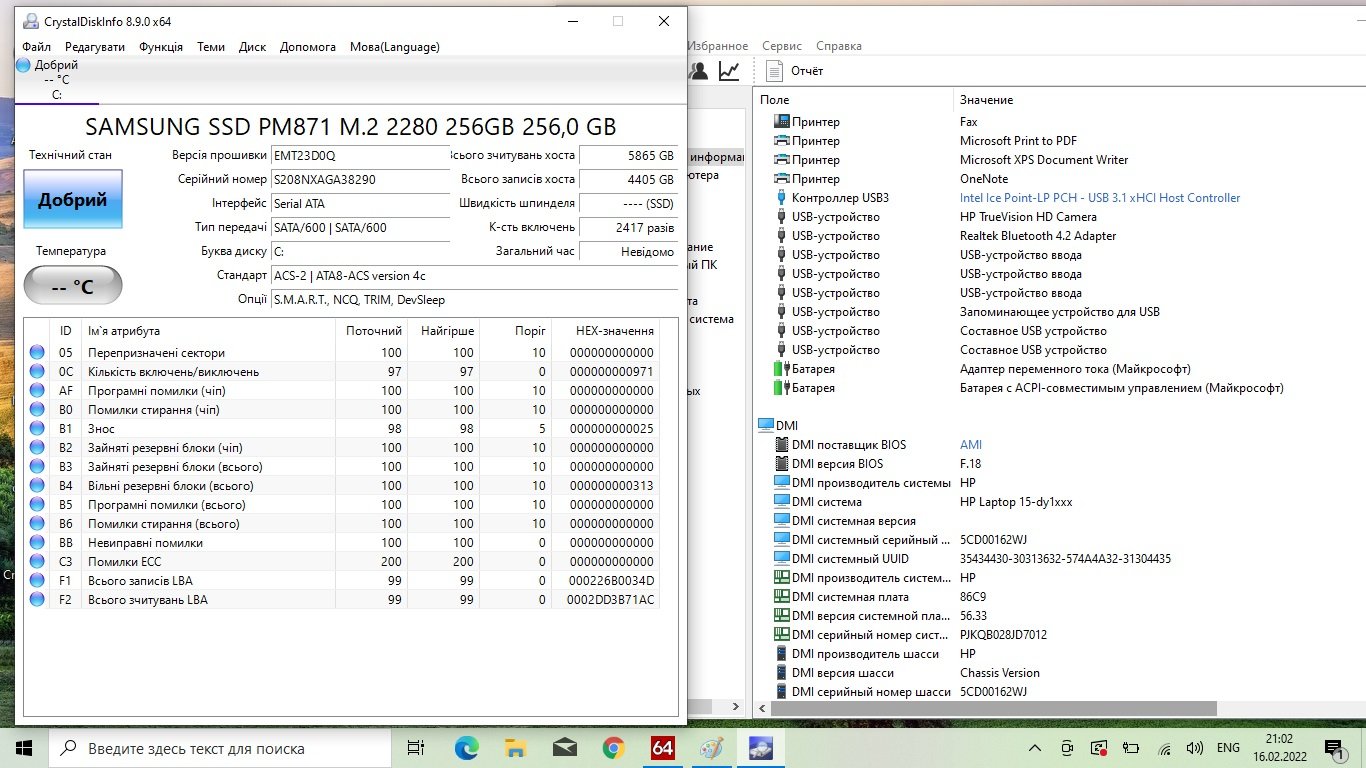1366x768 pixels.
Task: Open File Explorer from the taskbar
Action: click(515, 748)
